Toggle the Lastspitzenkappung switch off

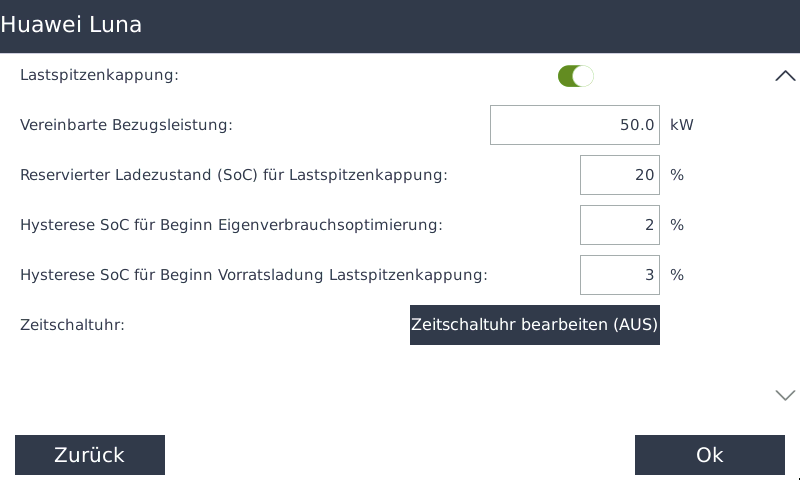click(575, 76)
